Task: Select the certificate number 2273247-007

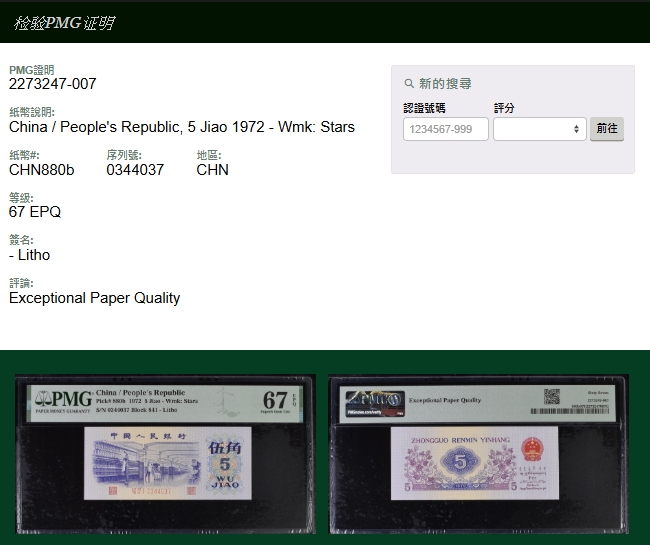Action: pos(53,84)
